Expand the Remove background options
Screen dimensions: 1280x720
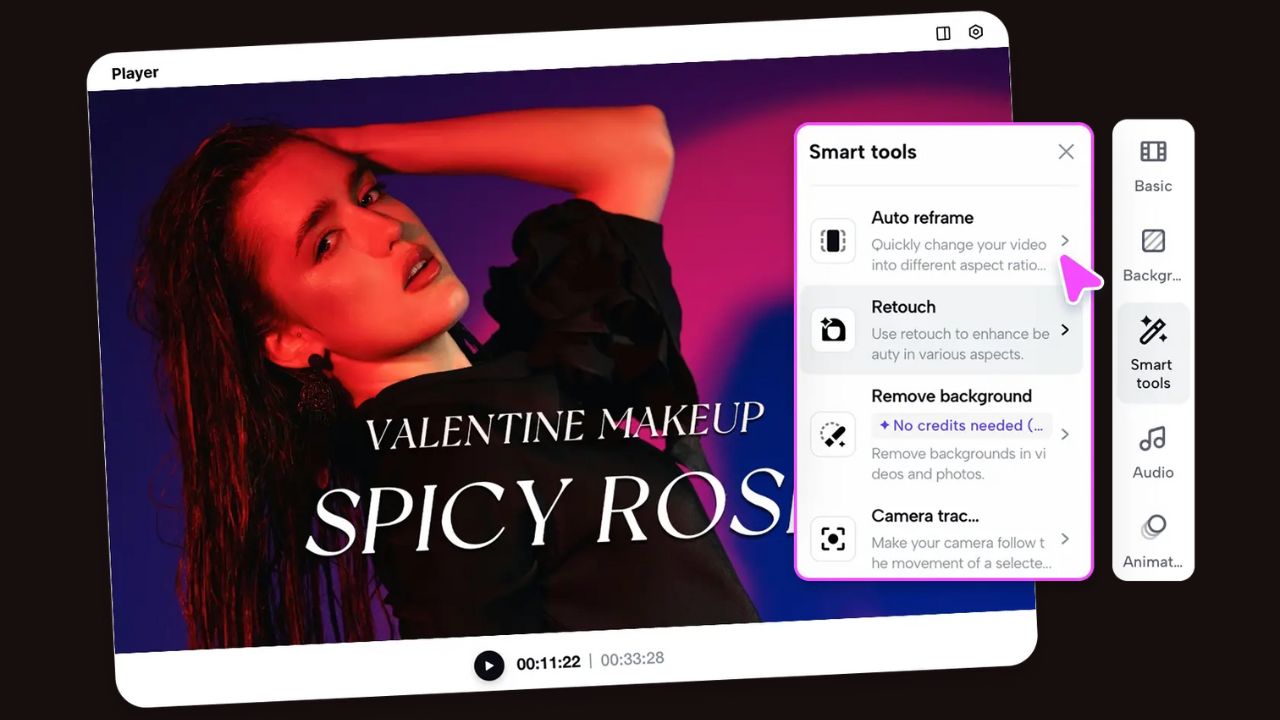[x=1064, y=434]
